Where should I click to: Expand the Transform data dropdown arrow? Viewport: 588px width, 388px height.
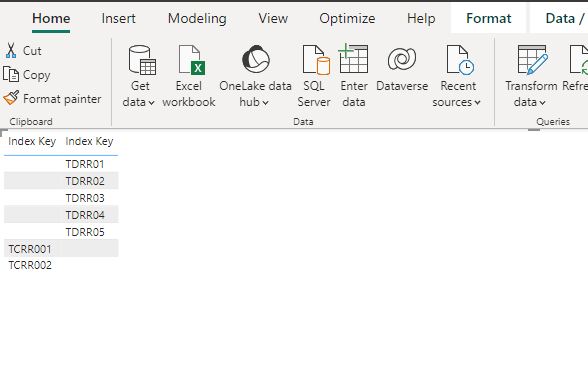(542, 103)
